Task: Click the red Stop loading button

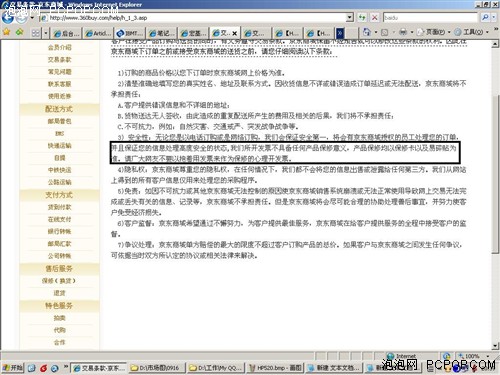Action: point(374,17)
